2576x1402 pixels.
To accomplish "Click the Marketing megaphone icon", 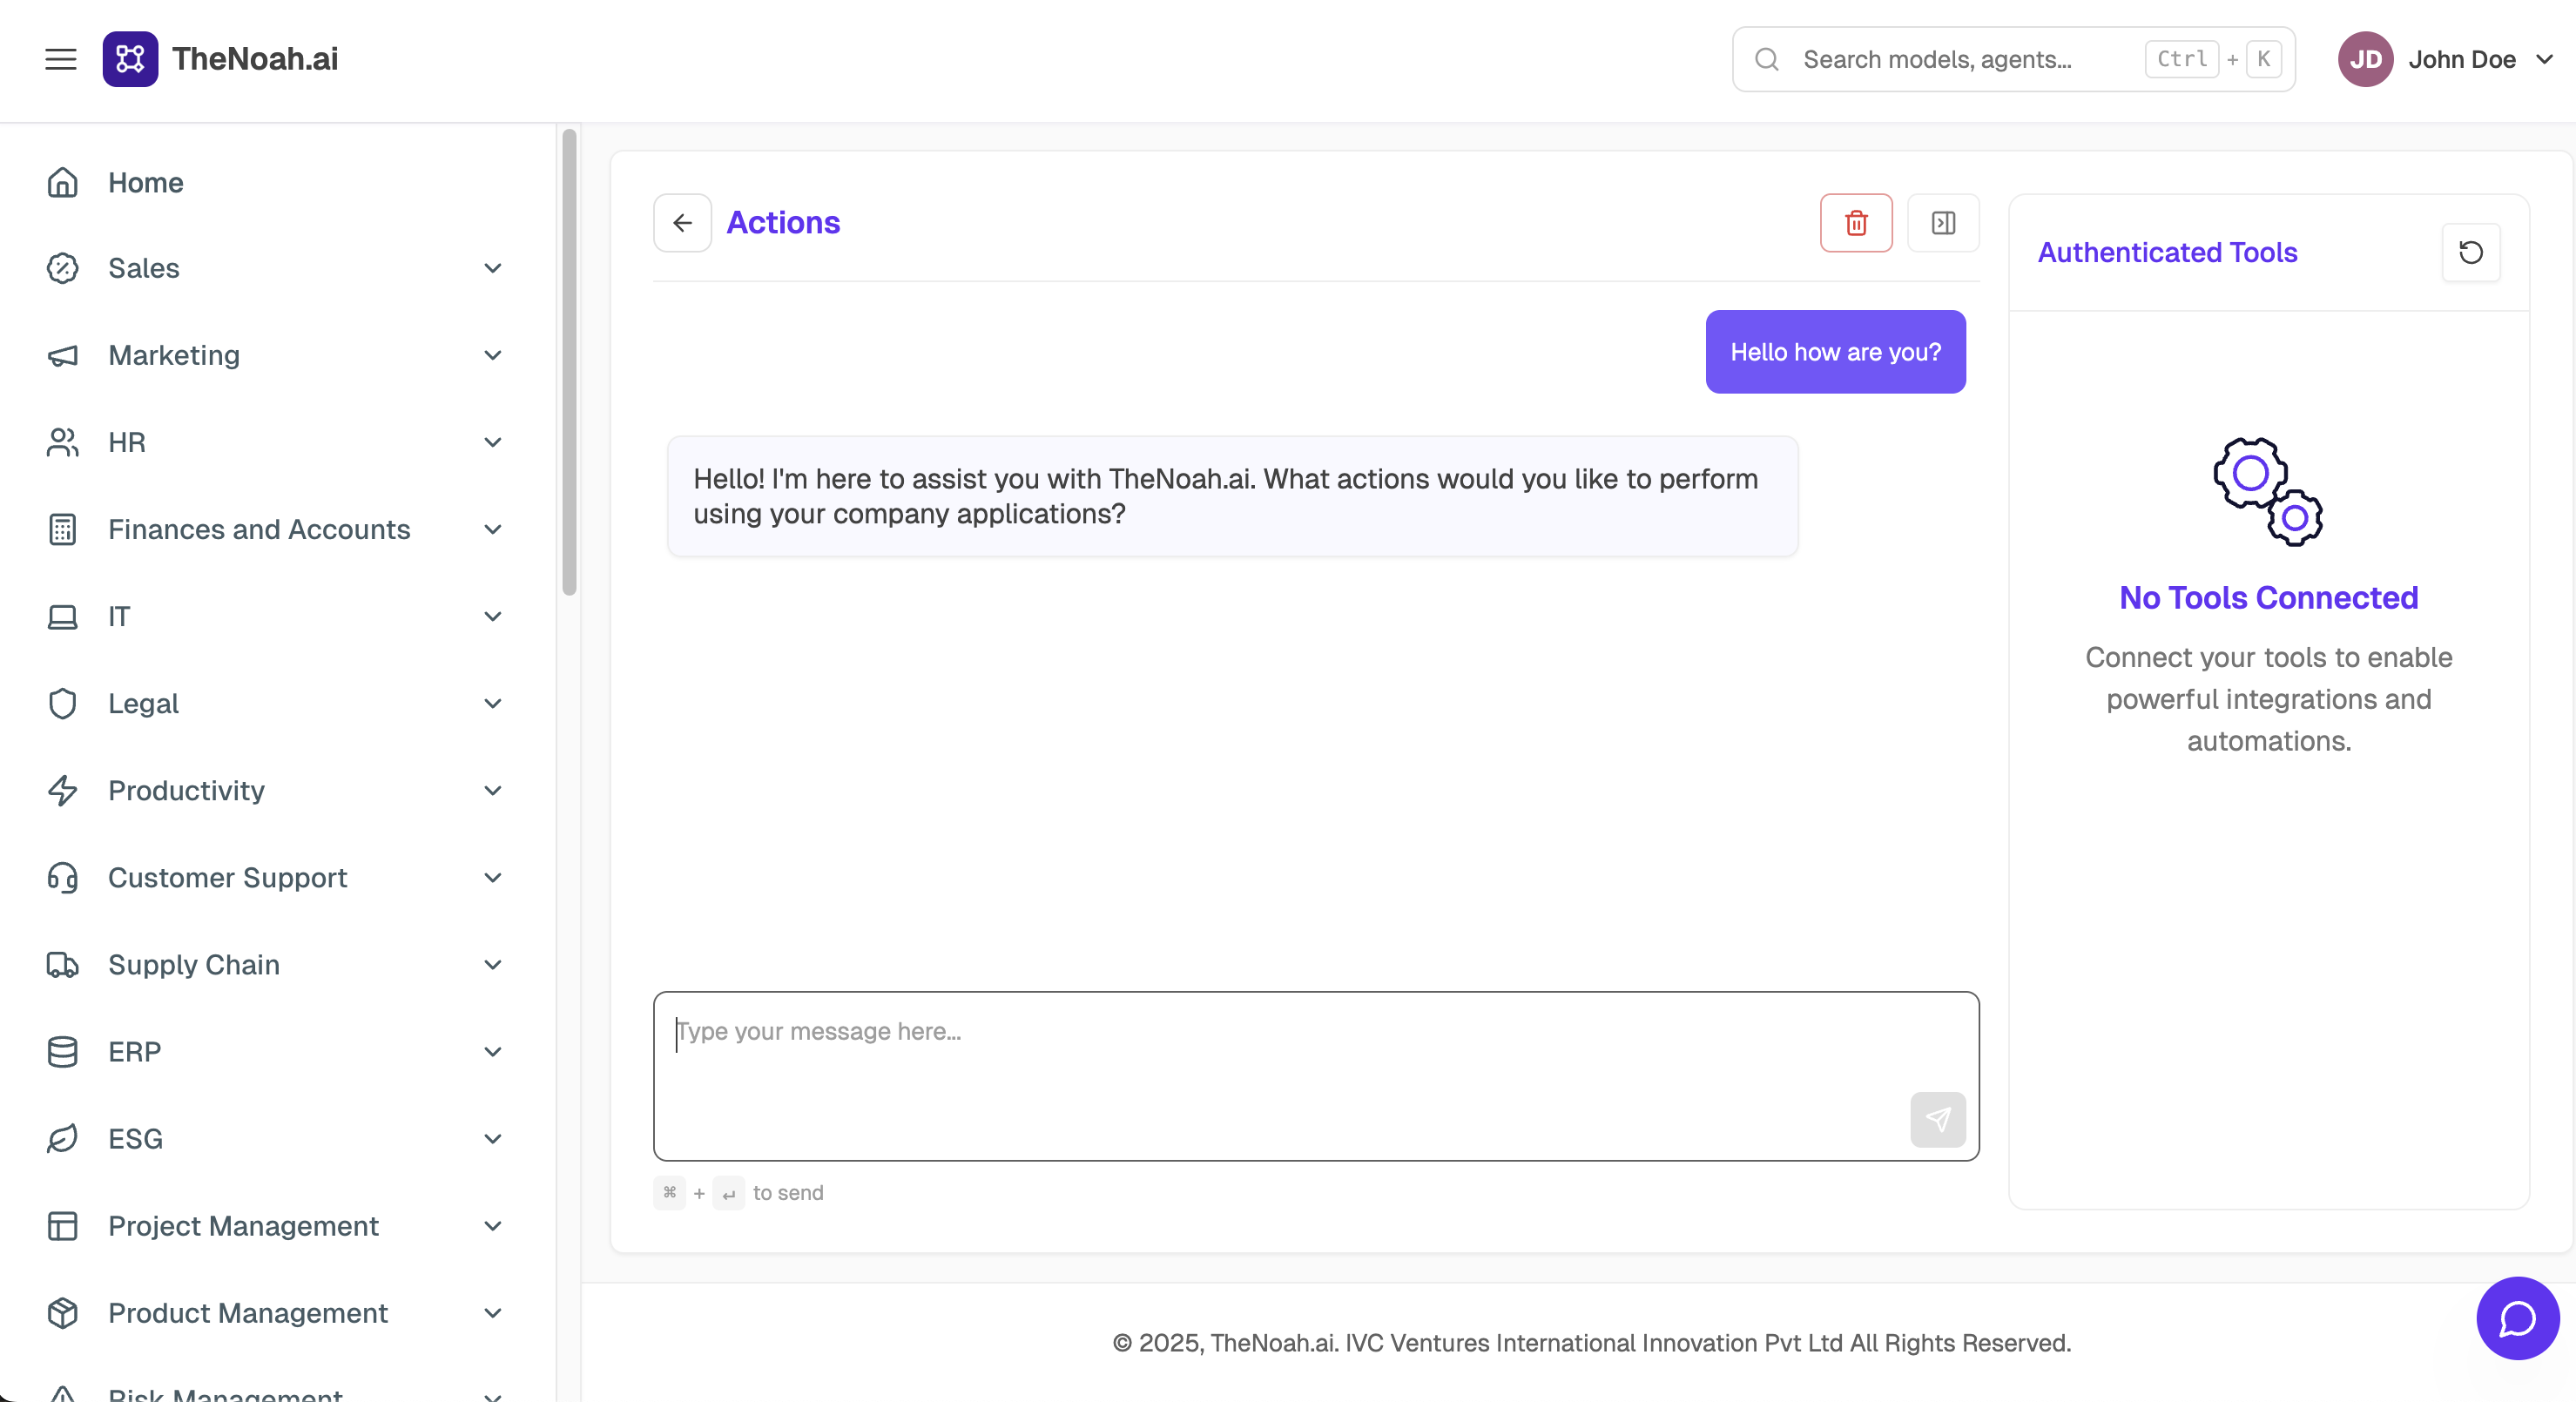I will (x=62, y=355).
